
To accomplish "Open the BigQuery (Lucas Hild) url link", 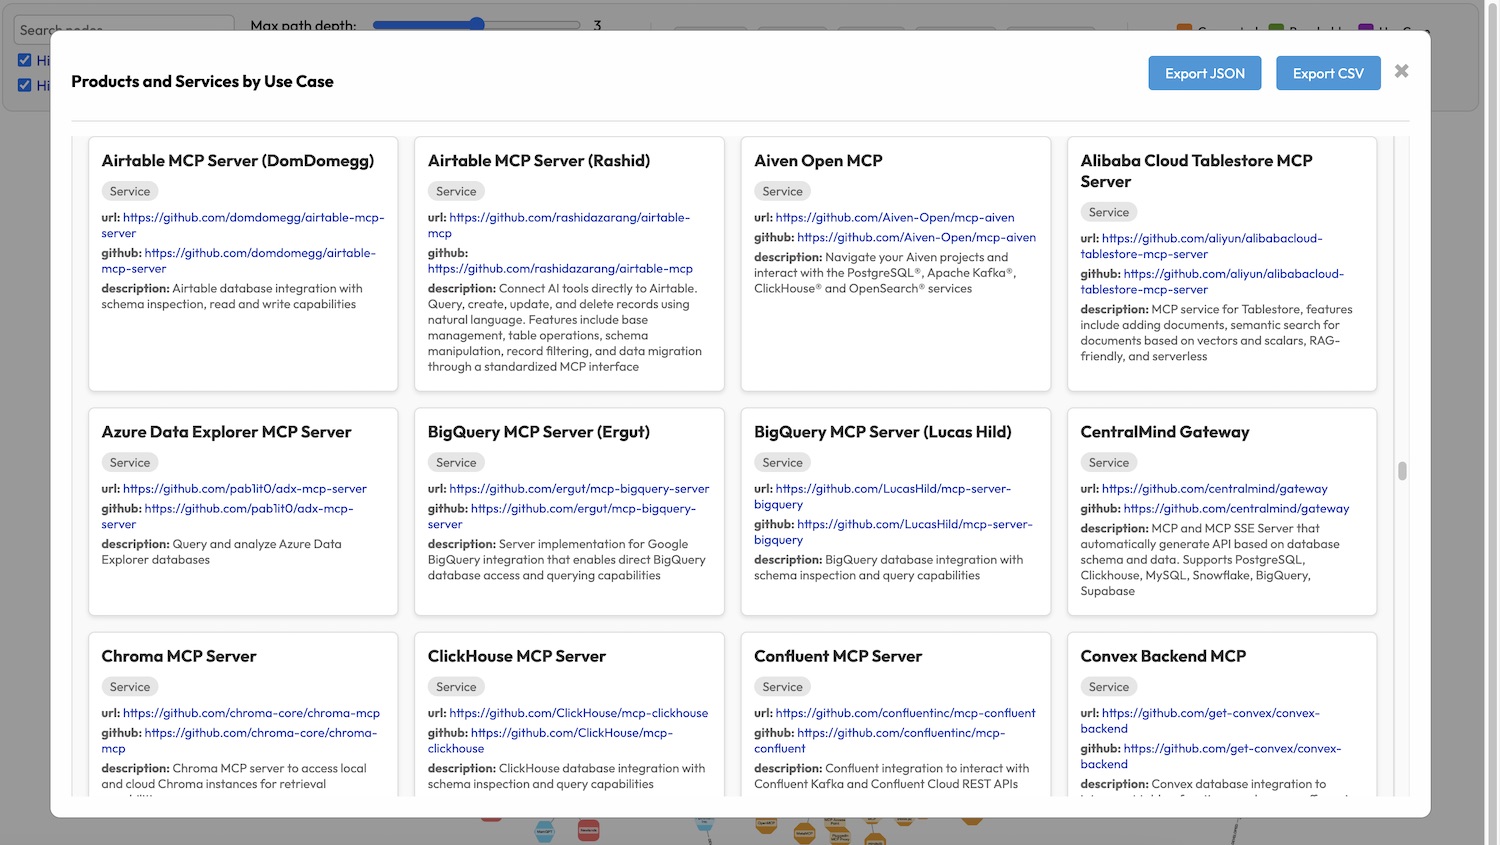I will coord(883,496).
